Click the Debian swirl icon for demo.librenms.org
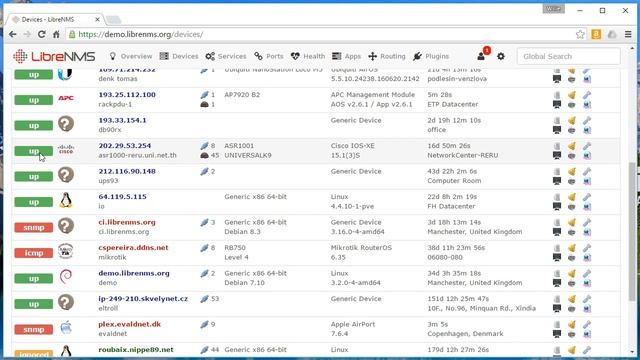Viewport: 640px width, 360px height. pyautogui.click(x=66, y=277)
